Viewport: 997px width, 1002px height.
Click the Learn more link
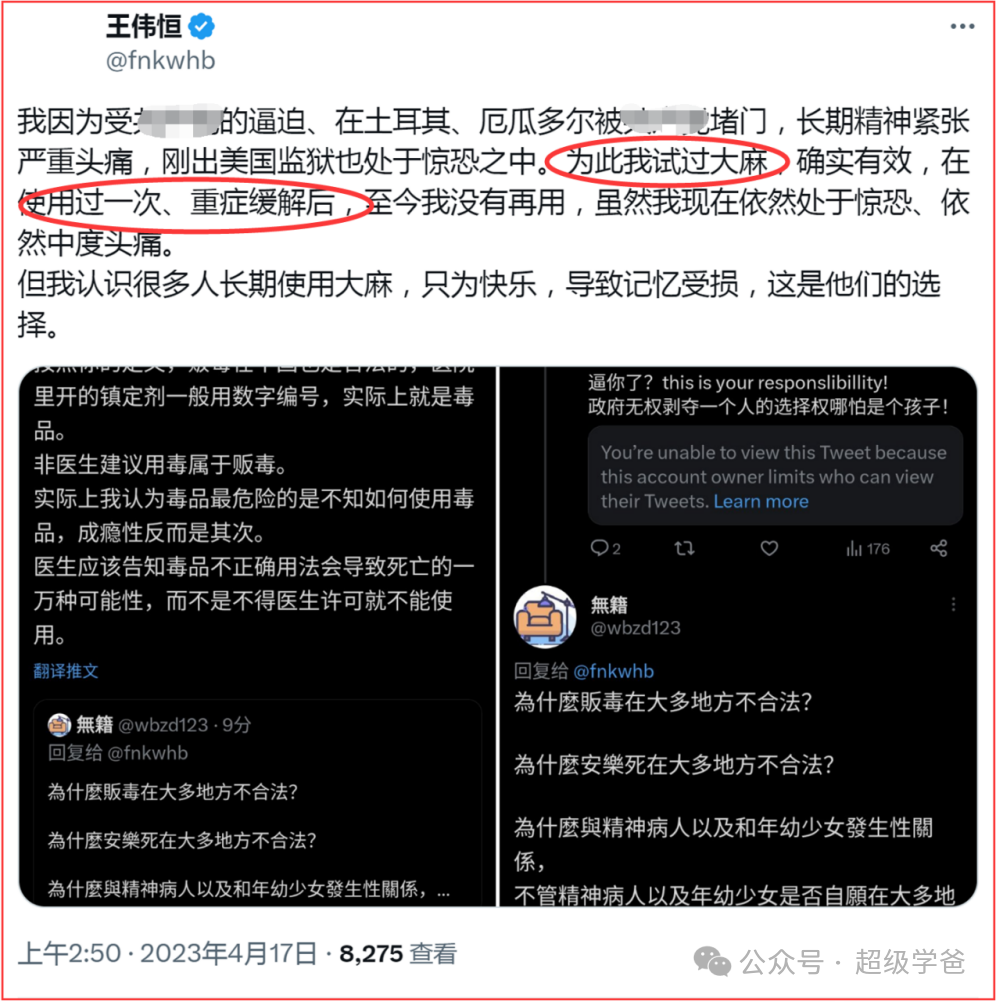pyautogui.click(x=761, y=502)
